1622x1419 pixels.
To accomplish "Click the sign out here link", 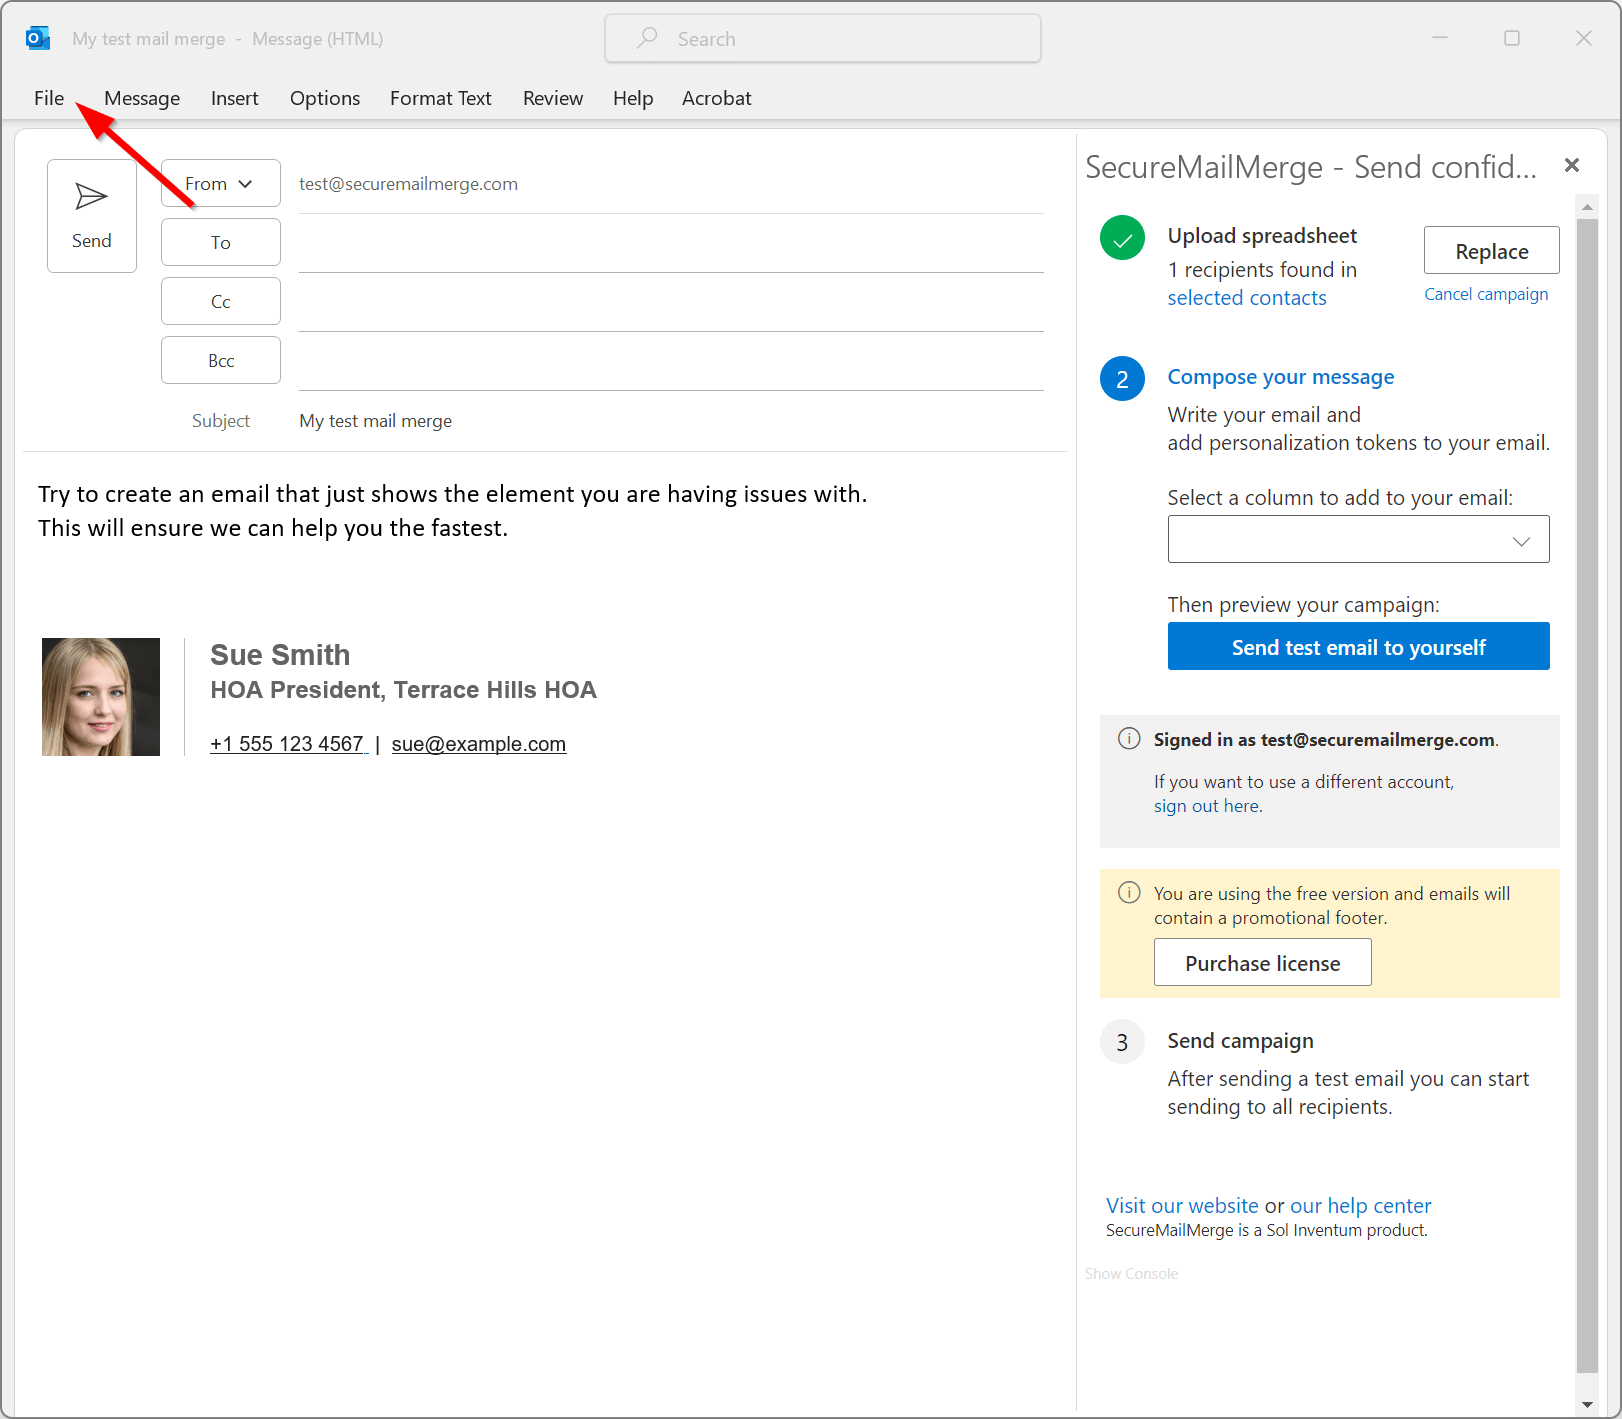I will pyautogui.click(x=1205, y=805).
